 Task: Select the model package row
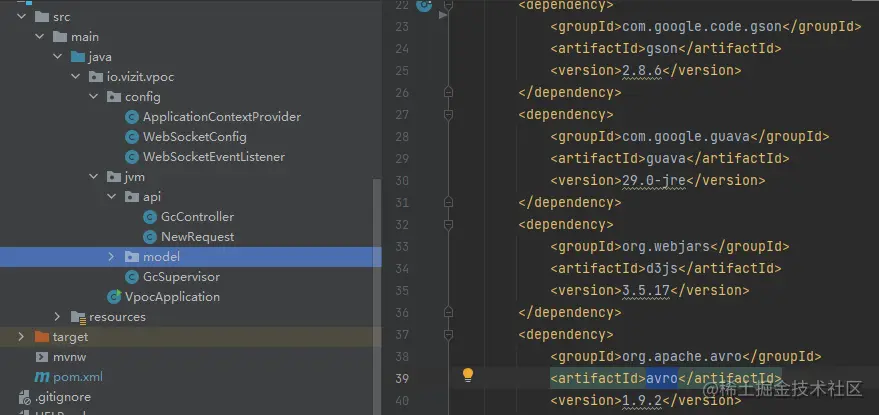(x=191, y=257)
